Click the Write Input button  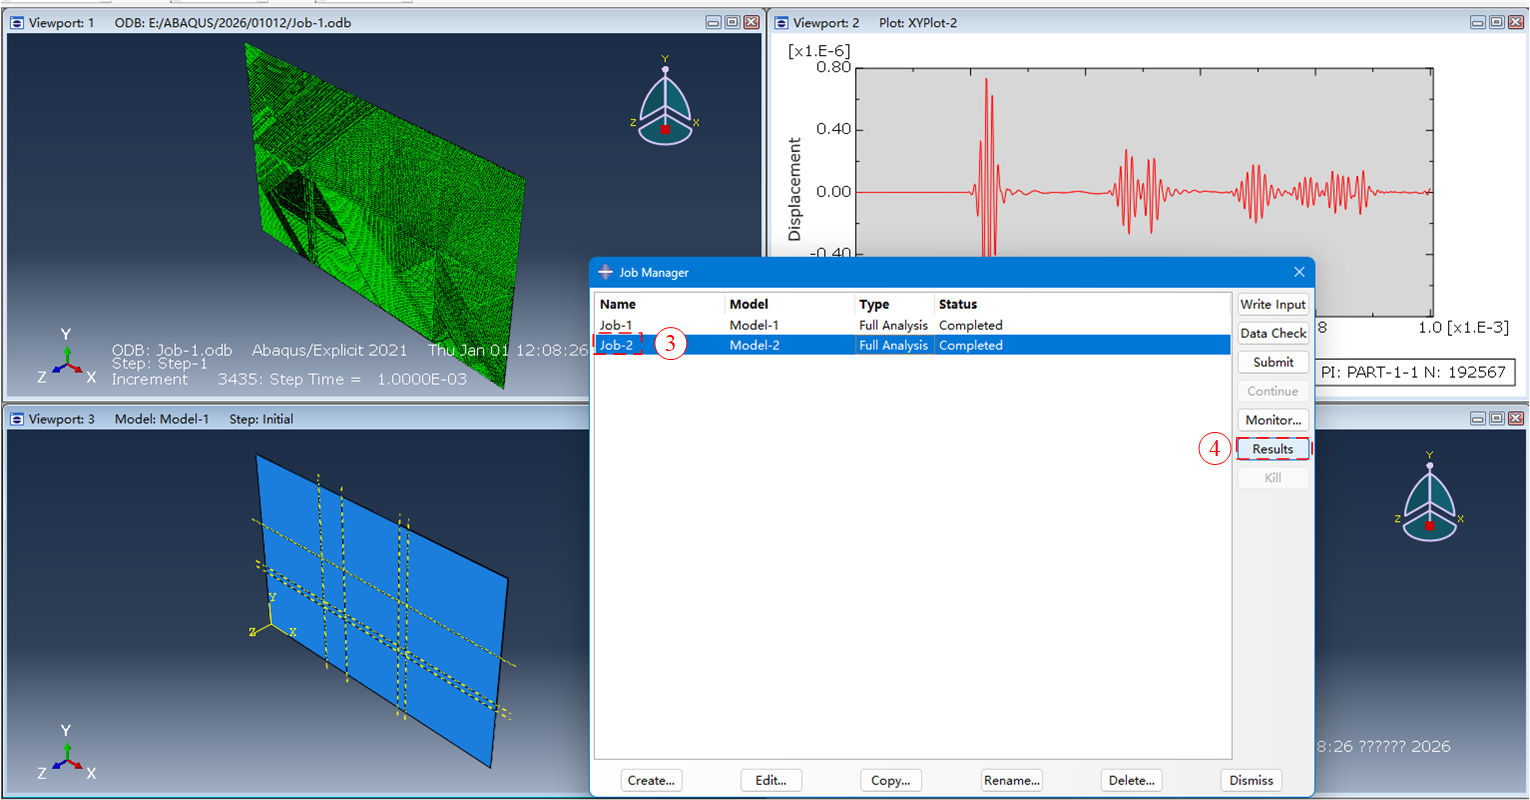(x=1273, y=305)
